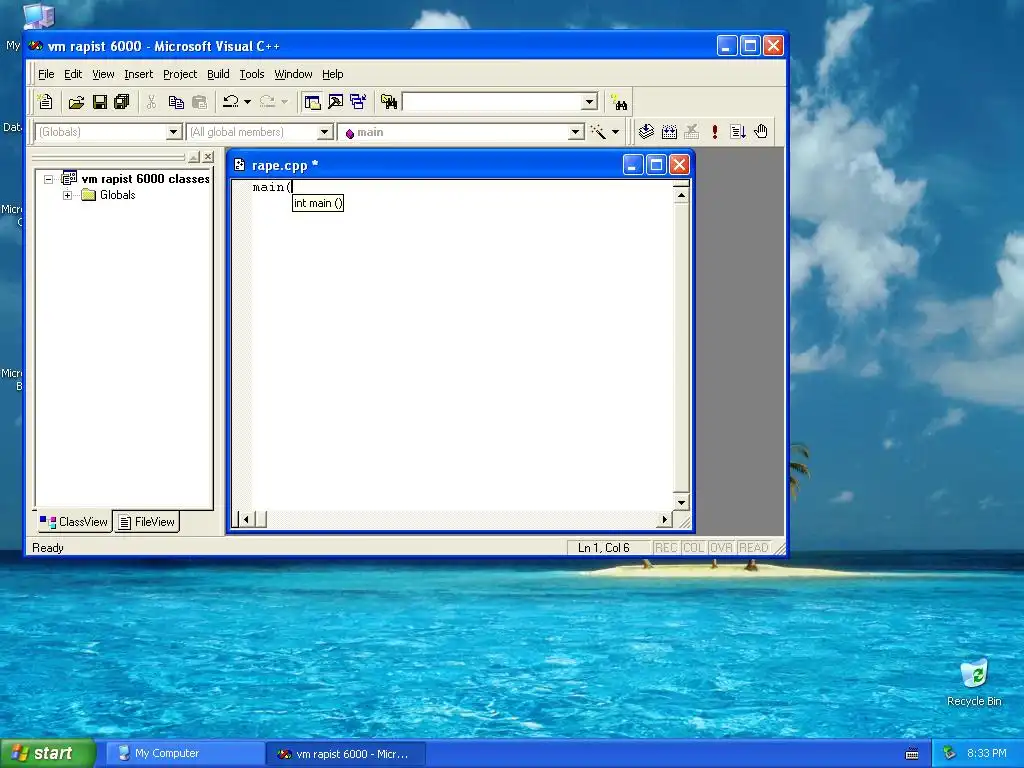Open the Tools menu
1024x768 pixels.
coord(251,74)
